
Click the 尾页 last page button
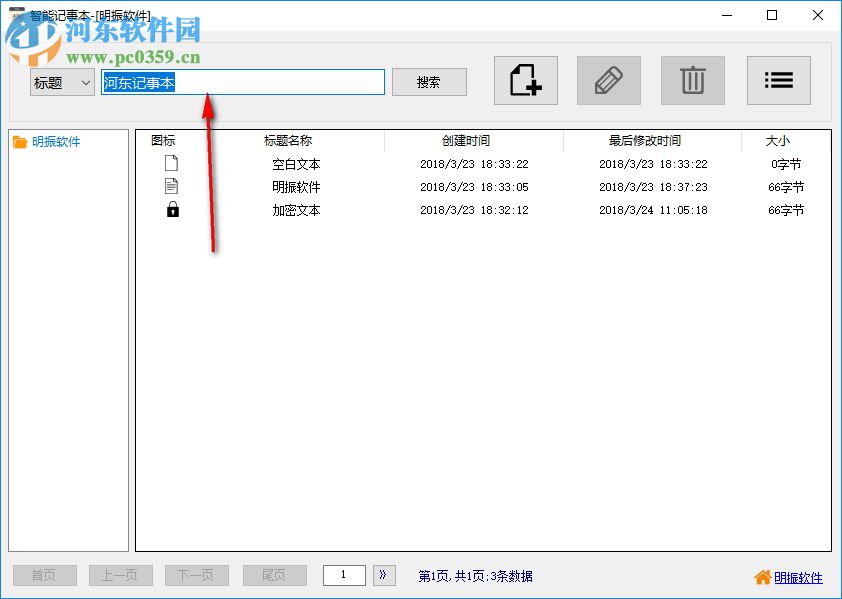(x=274, y=574)
